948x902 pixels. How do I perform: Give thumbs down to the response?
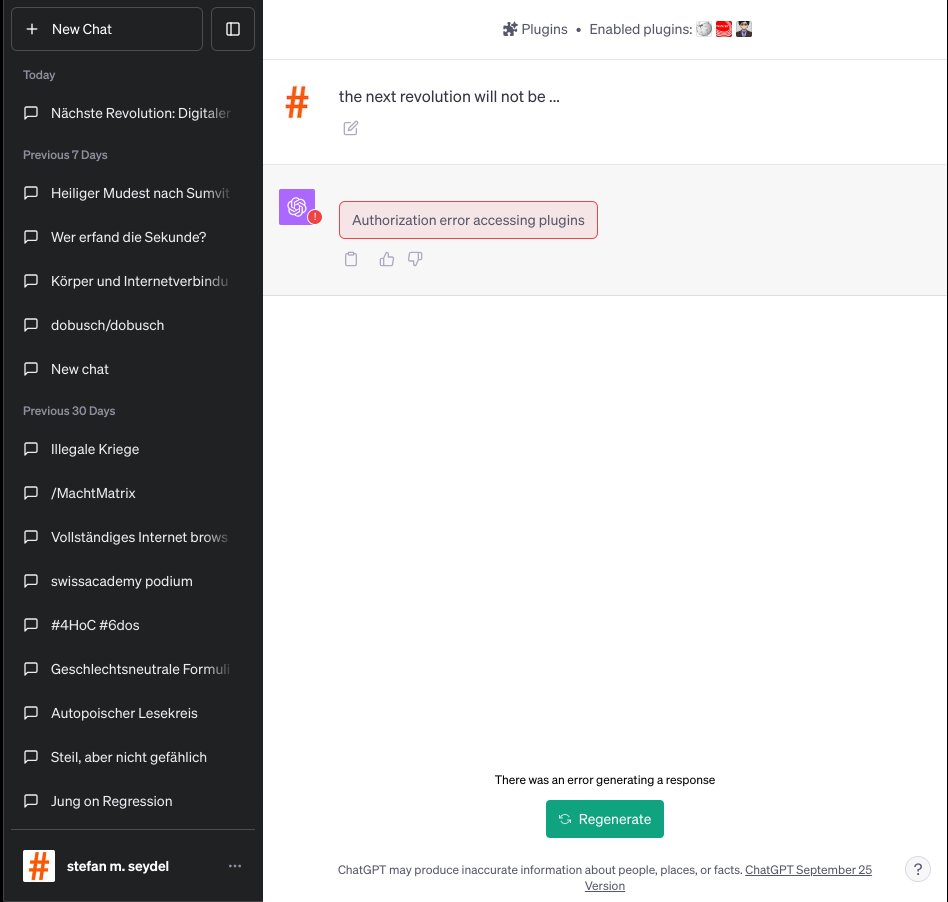click(x=415, y=259)
